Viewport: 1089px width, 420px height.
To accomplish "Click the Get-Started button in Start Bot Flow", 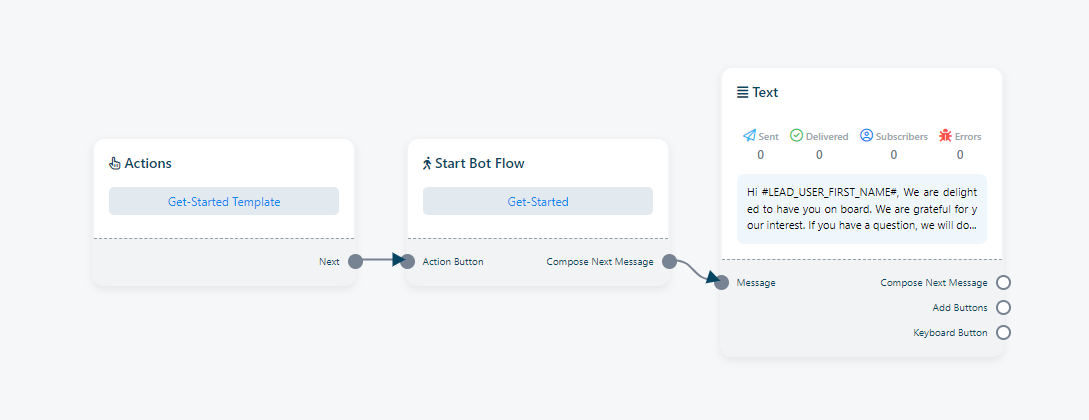I will point(538,201).
